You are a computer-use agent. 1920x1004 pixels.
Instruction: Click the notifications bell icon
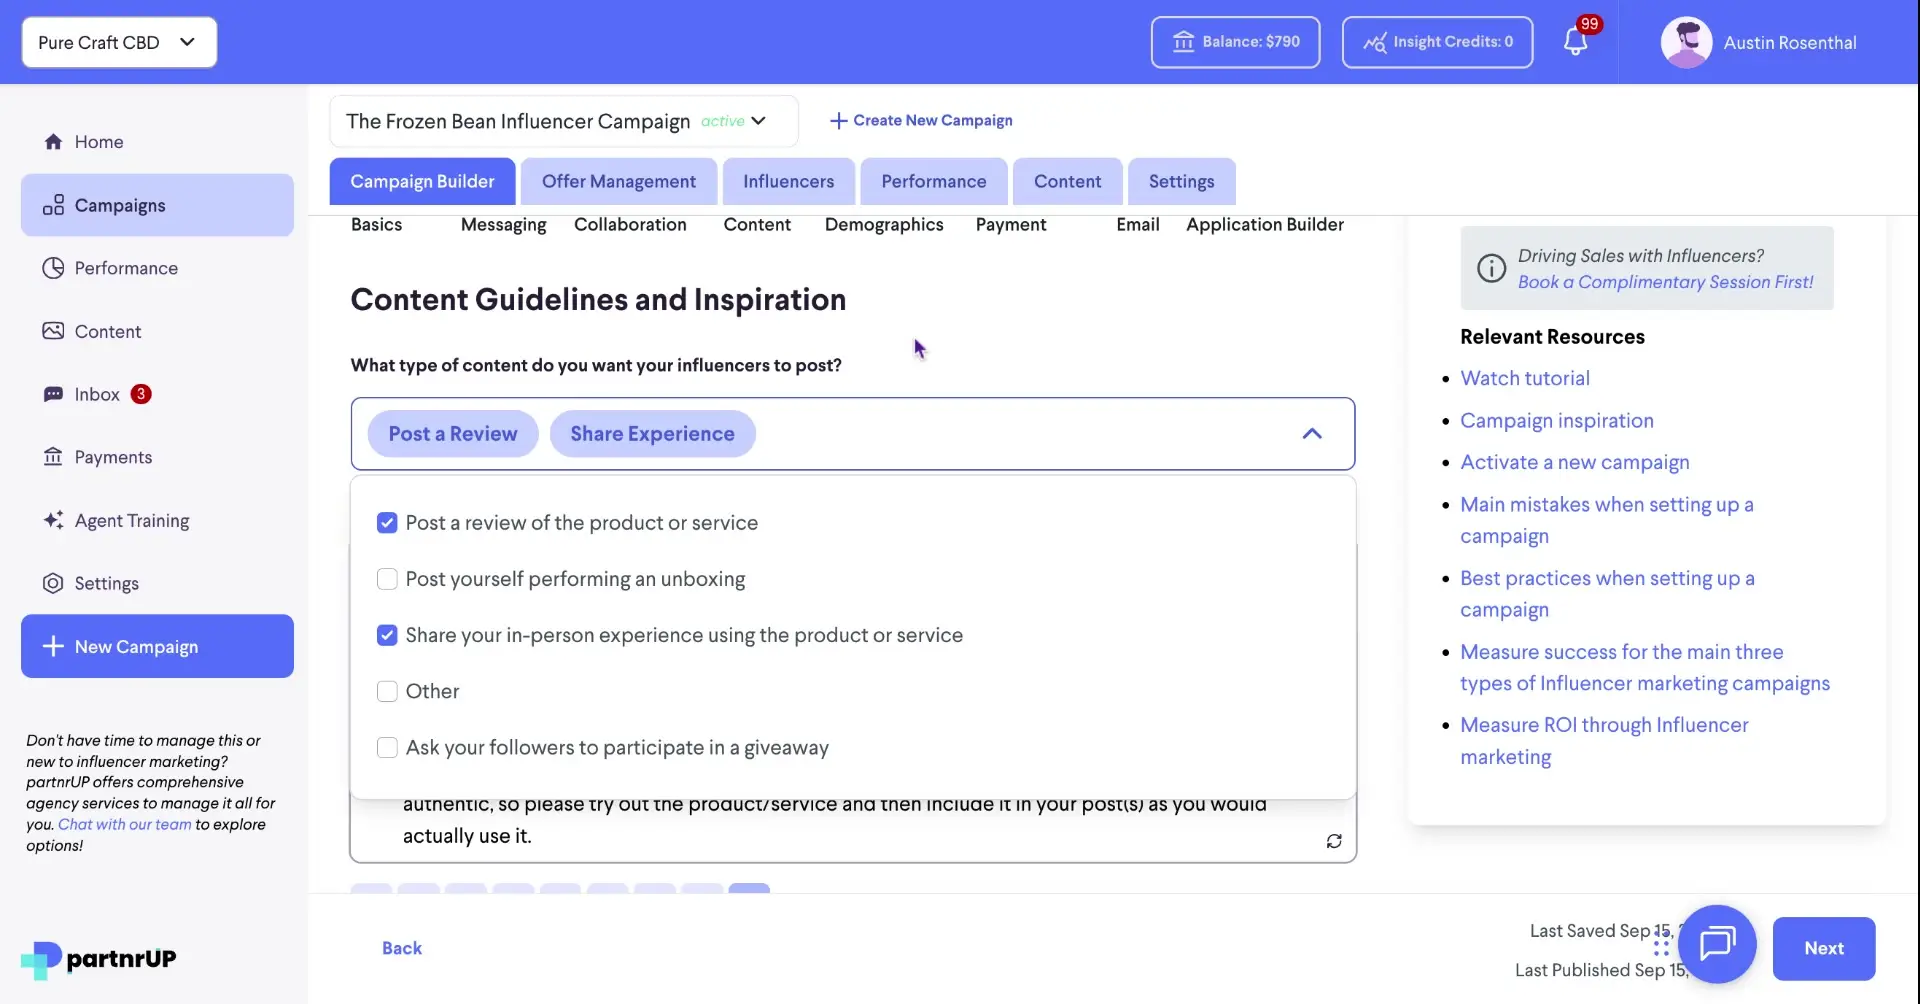1577,42
